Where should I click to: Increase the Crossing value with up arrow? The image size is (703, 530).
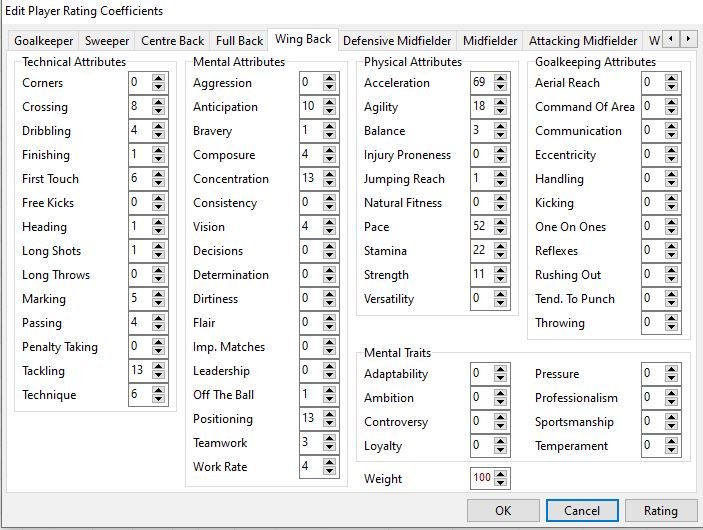coord(158,103)
